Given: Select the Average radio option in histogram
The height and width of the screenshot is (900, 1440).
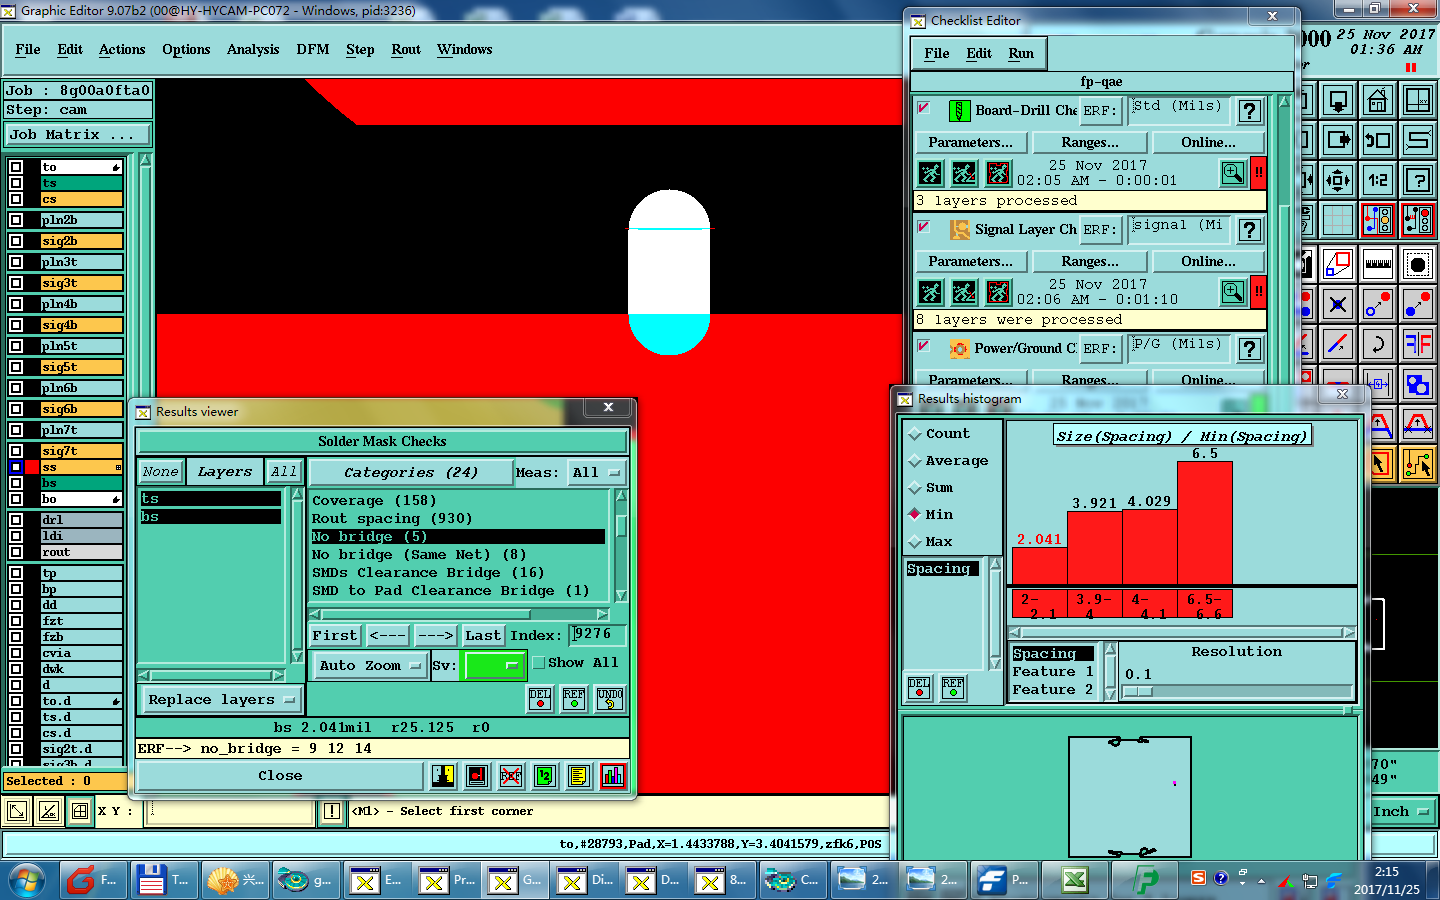Looking at the screenshot, I should 915,461.
